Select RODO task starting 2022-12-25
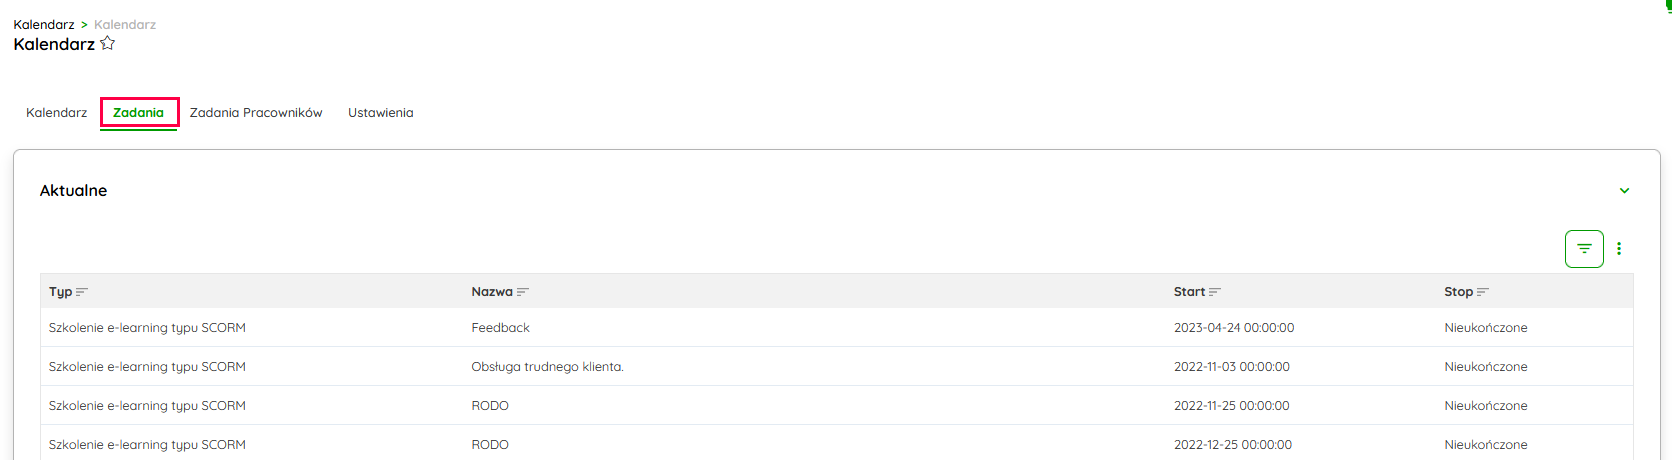 [490, 445]
